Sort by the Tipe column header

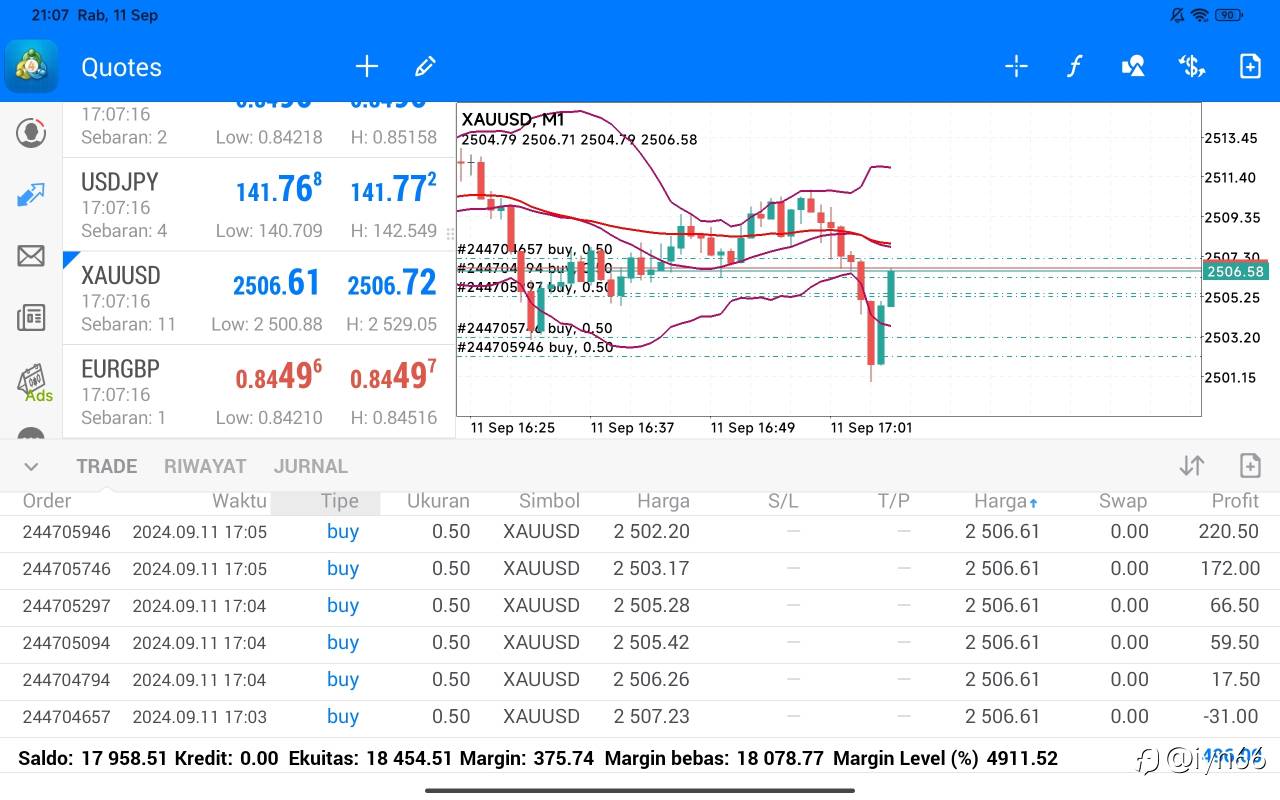[340, 501]
